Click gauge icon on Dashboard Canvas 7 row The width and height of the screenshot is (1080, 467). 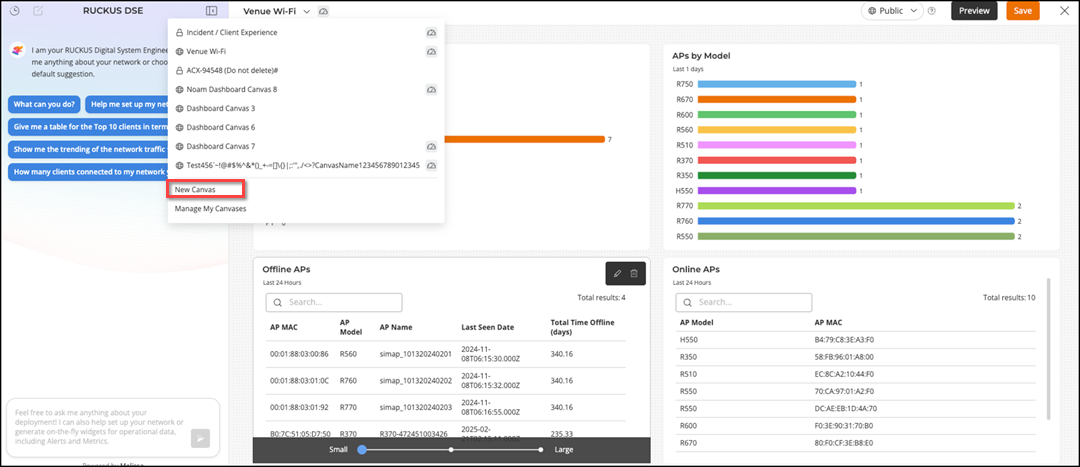pos(432,146)
